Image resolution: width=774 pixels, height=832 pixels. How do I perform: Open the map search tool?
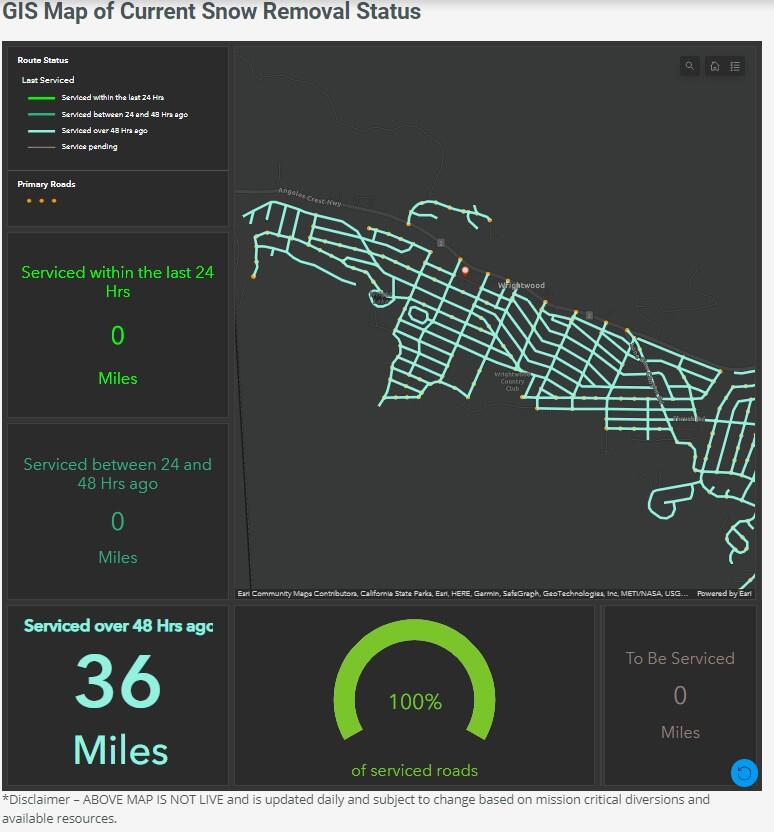point(690,66)
